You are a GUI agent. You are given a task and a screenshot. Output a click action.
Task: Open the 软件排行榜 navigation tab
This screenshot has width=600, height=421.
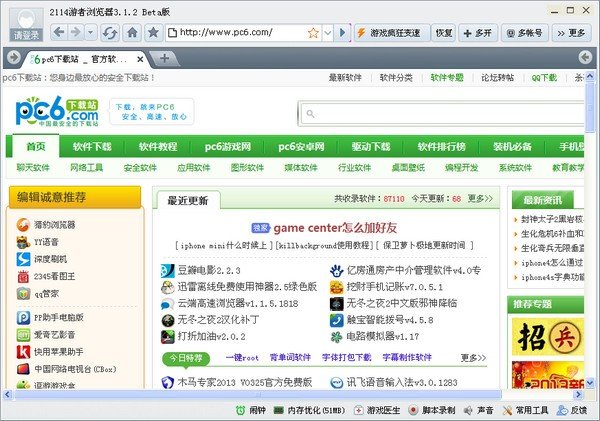pos(442,147)
